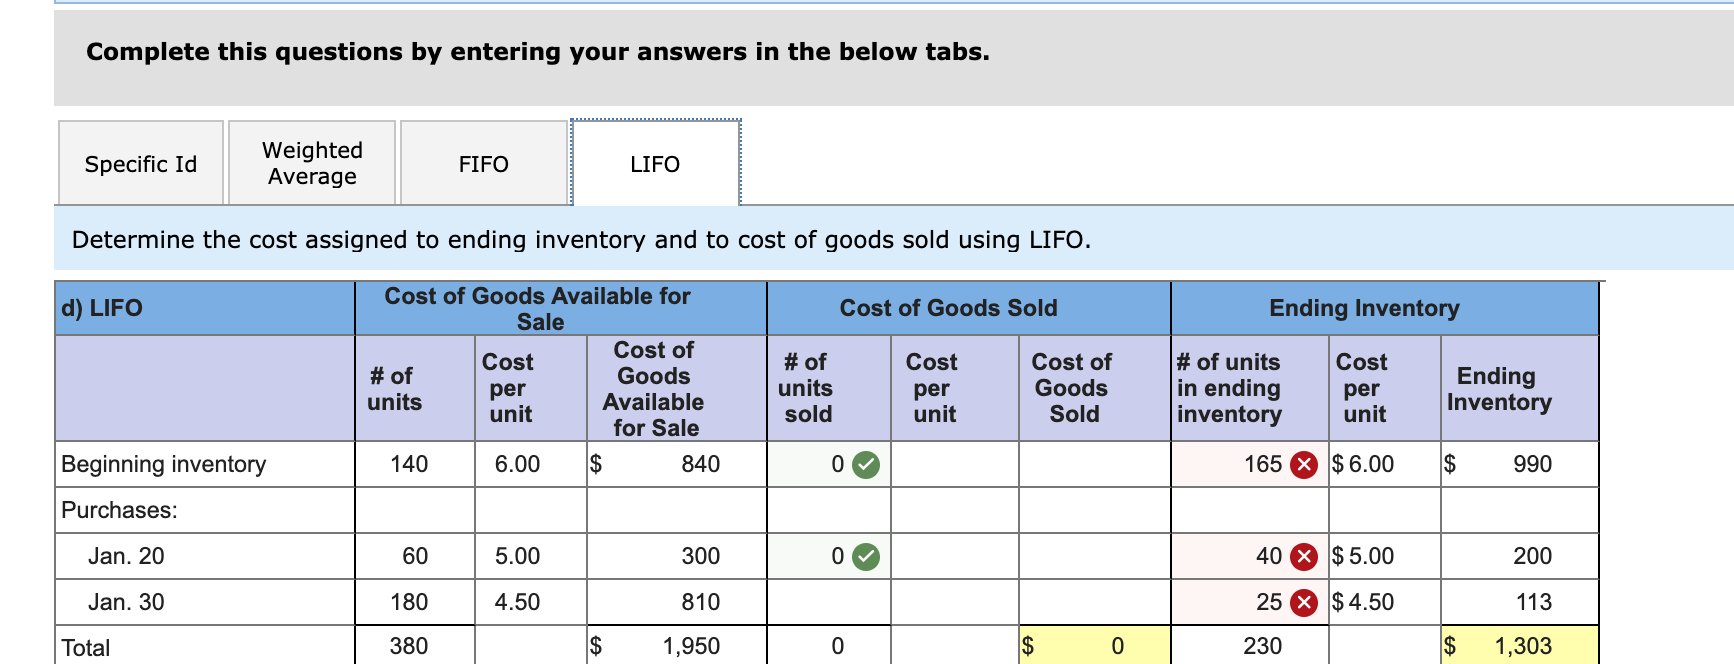This screenshot has height=664, width=1734.
Task: Select the yellow Ending Inventory total showing 1,303
Action: tap(1520, 645)
